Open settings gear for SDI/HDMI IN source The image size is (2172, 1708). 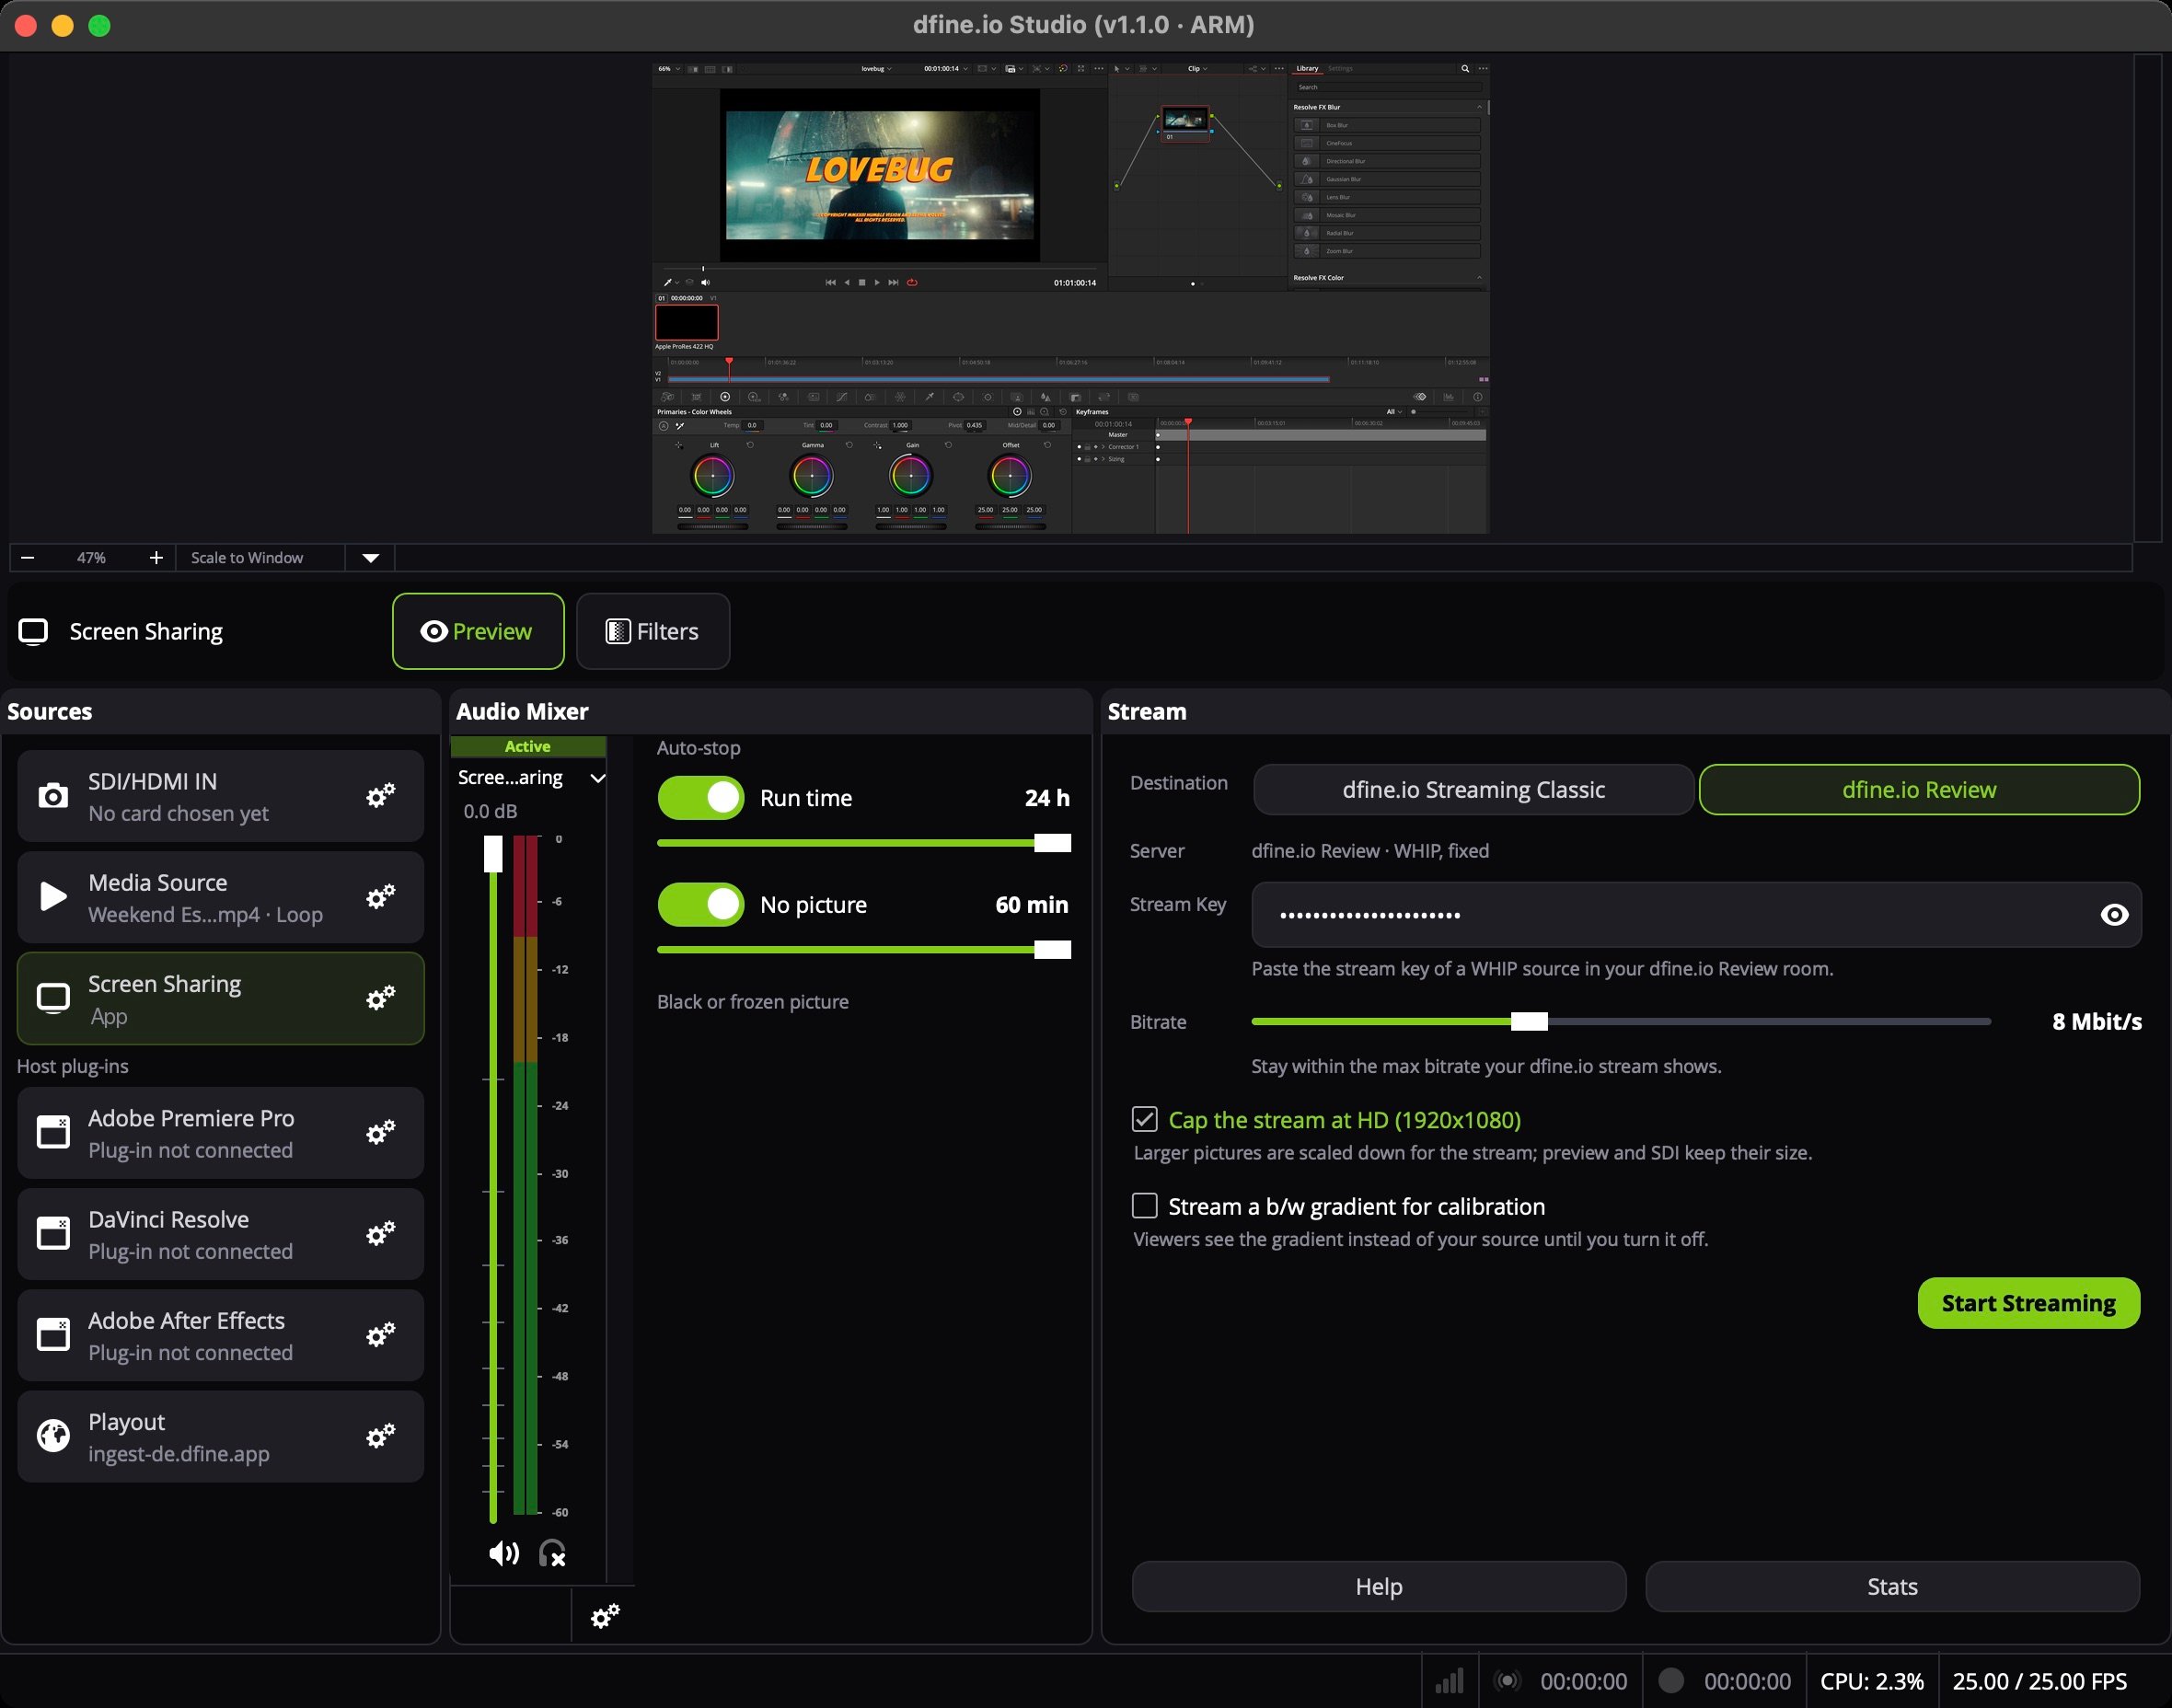[x=380, y=796]
